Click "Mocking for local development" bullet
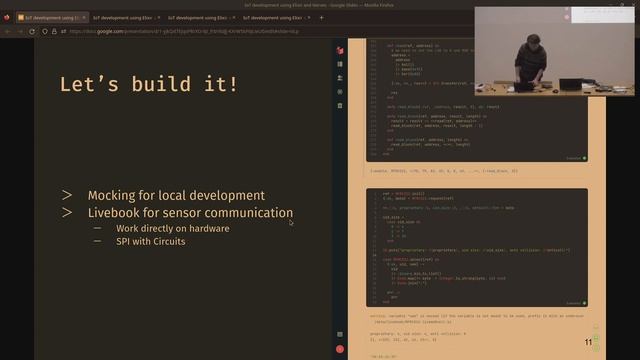 pos(176,196)
